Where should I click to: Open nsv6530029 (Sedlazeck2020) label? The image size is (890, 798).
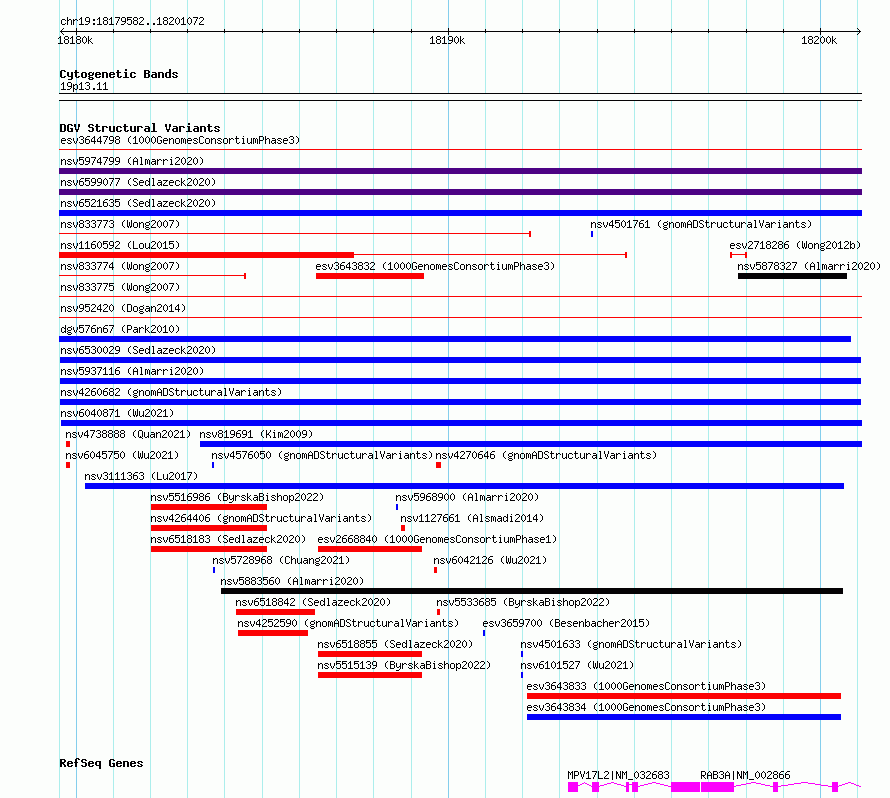pyautogui.click(x=138, y=350)
